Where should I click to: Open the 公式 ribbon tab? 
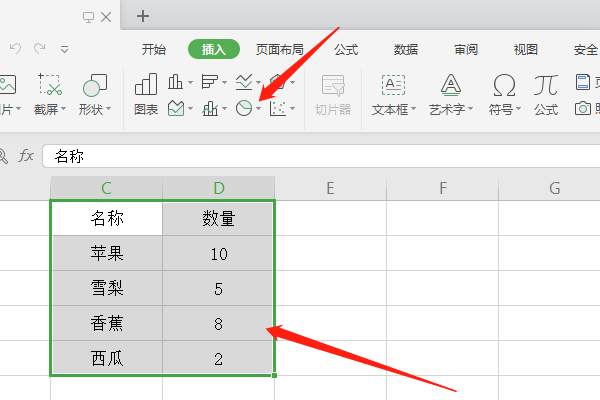click(x=346, y=49)
